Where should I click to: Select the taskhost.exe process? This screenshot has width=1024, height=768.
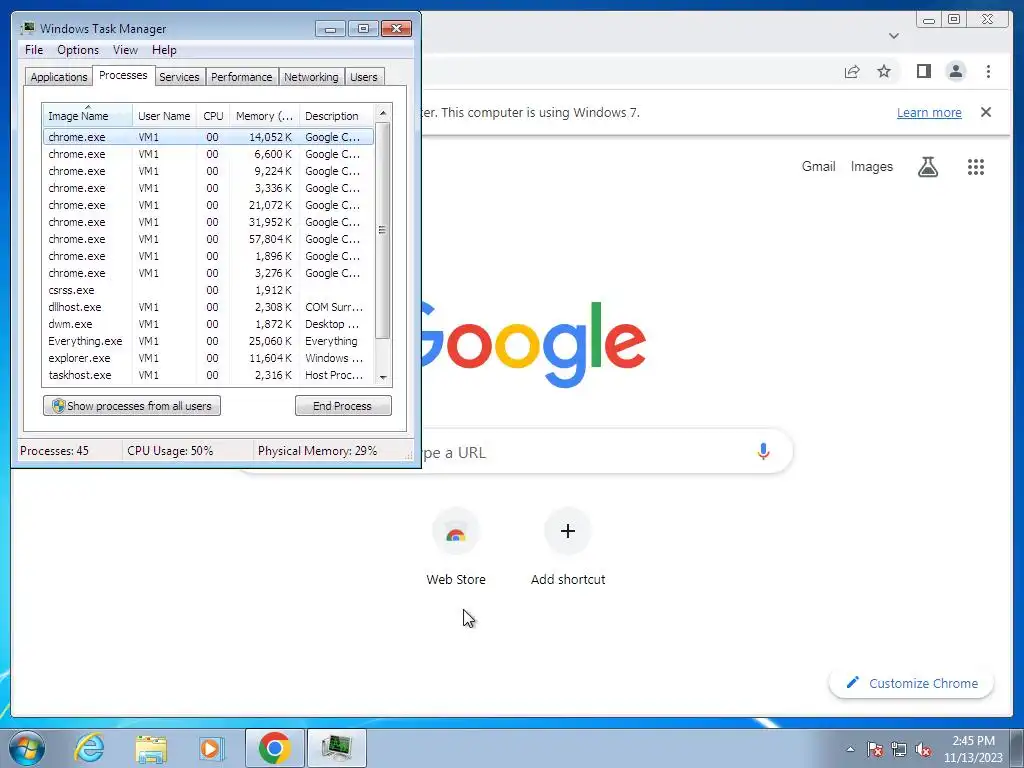[208, 375]
